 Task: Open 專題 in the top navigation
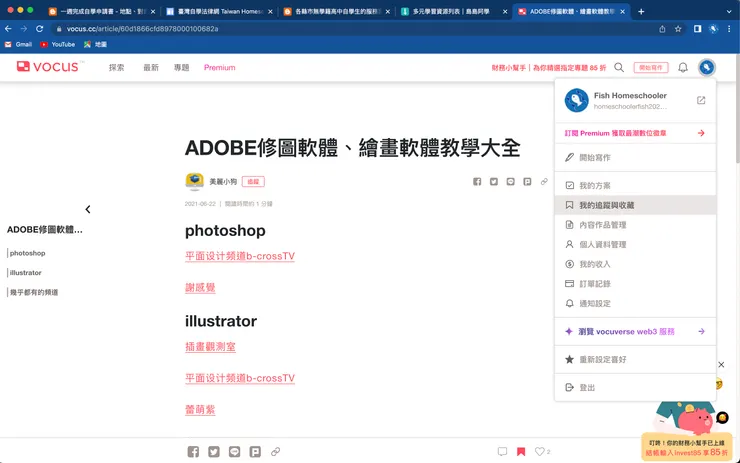tap(181, 67)
